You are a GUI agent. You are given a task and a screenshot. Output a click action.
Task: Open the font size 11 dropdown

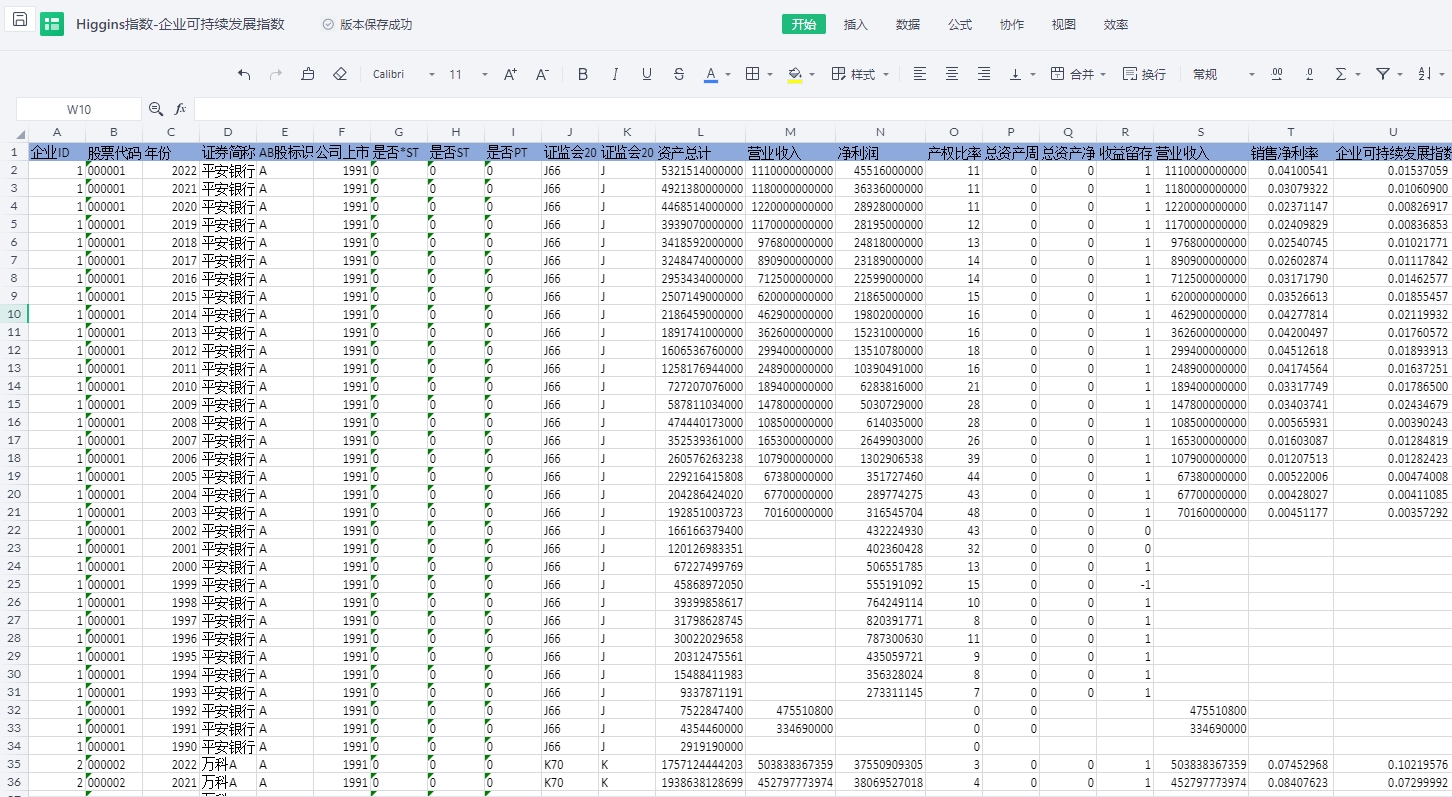click(468, 74)
